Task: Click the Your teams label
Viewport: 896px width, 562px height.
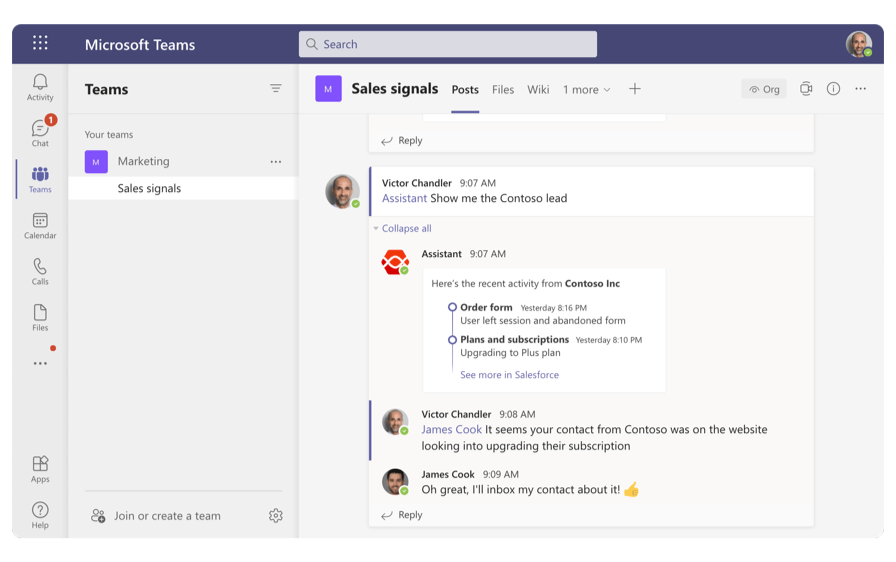Action: (x=109, y=135)
